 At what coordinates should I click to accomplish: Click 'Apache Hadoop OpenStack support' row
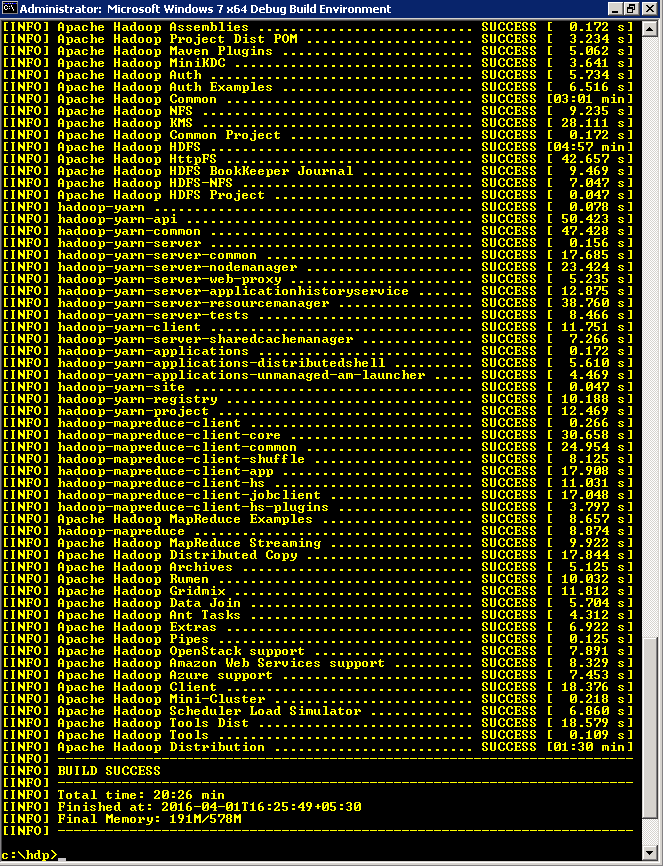pyautogui.click(x=318, y=652)
